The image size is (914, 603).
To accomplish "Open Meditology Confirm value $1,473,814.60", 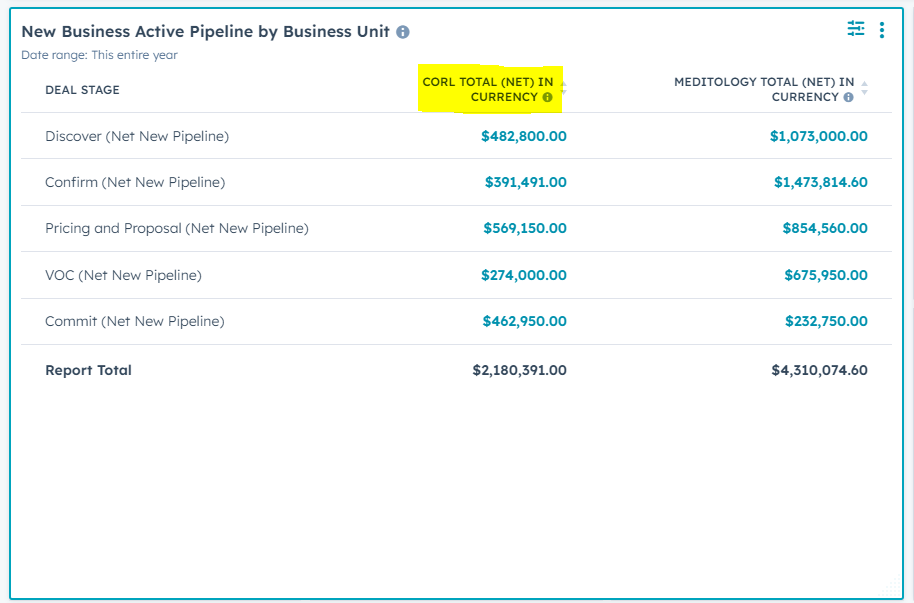I will 820,182.
